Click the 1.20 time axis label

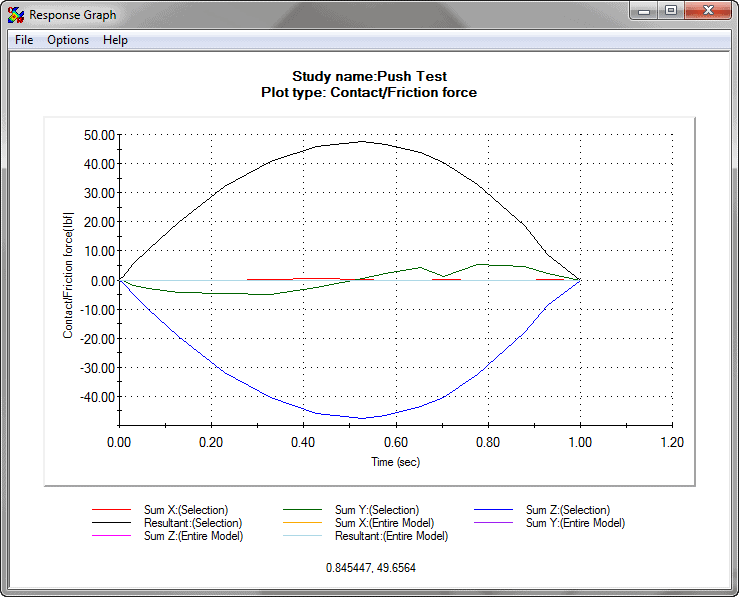(x=672, y=442)
